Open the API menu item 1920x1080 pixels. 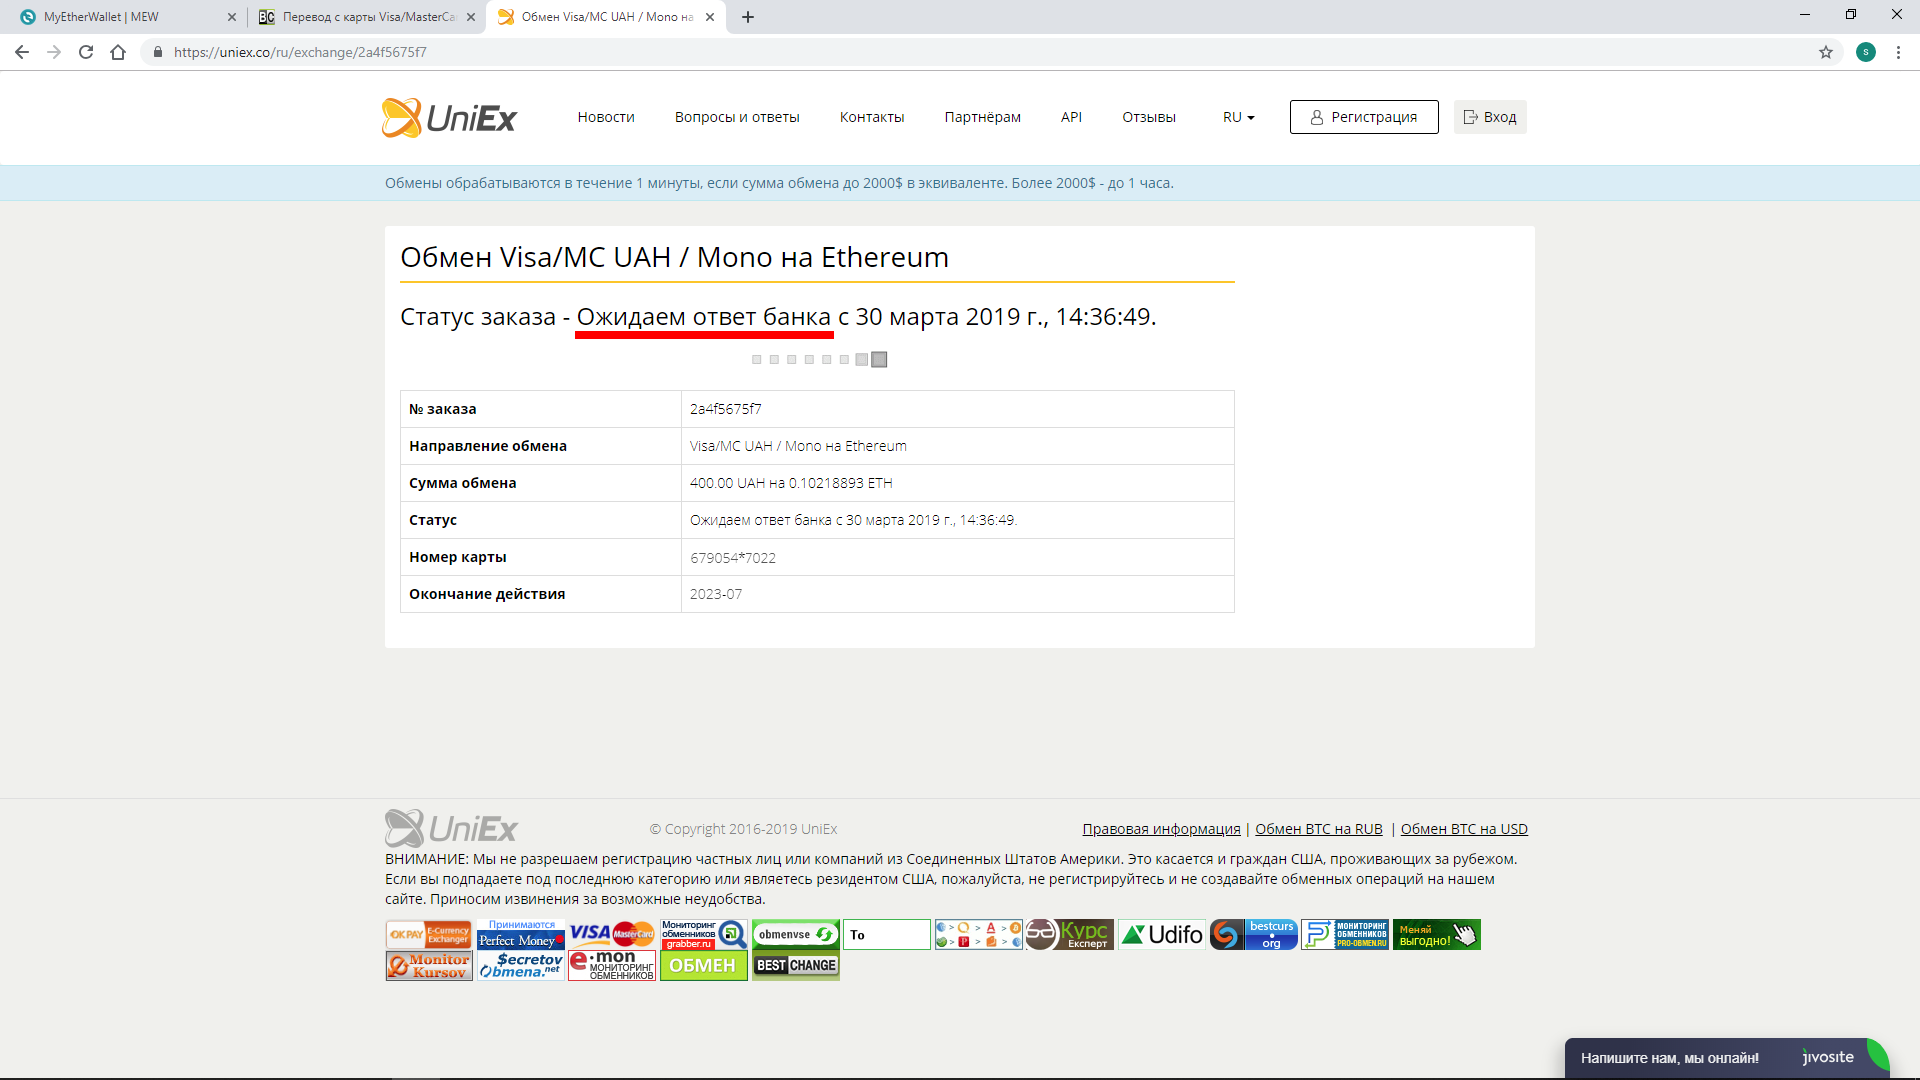[x=1071, y=117]
